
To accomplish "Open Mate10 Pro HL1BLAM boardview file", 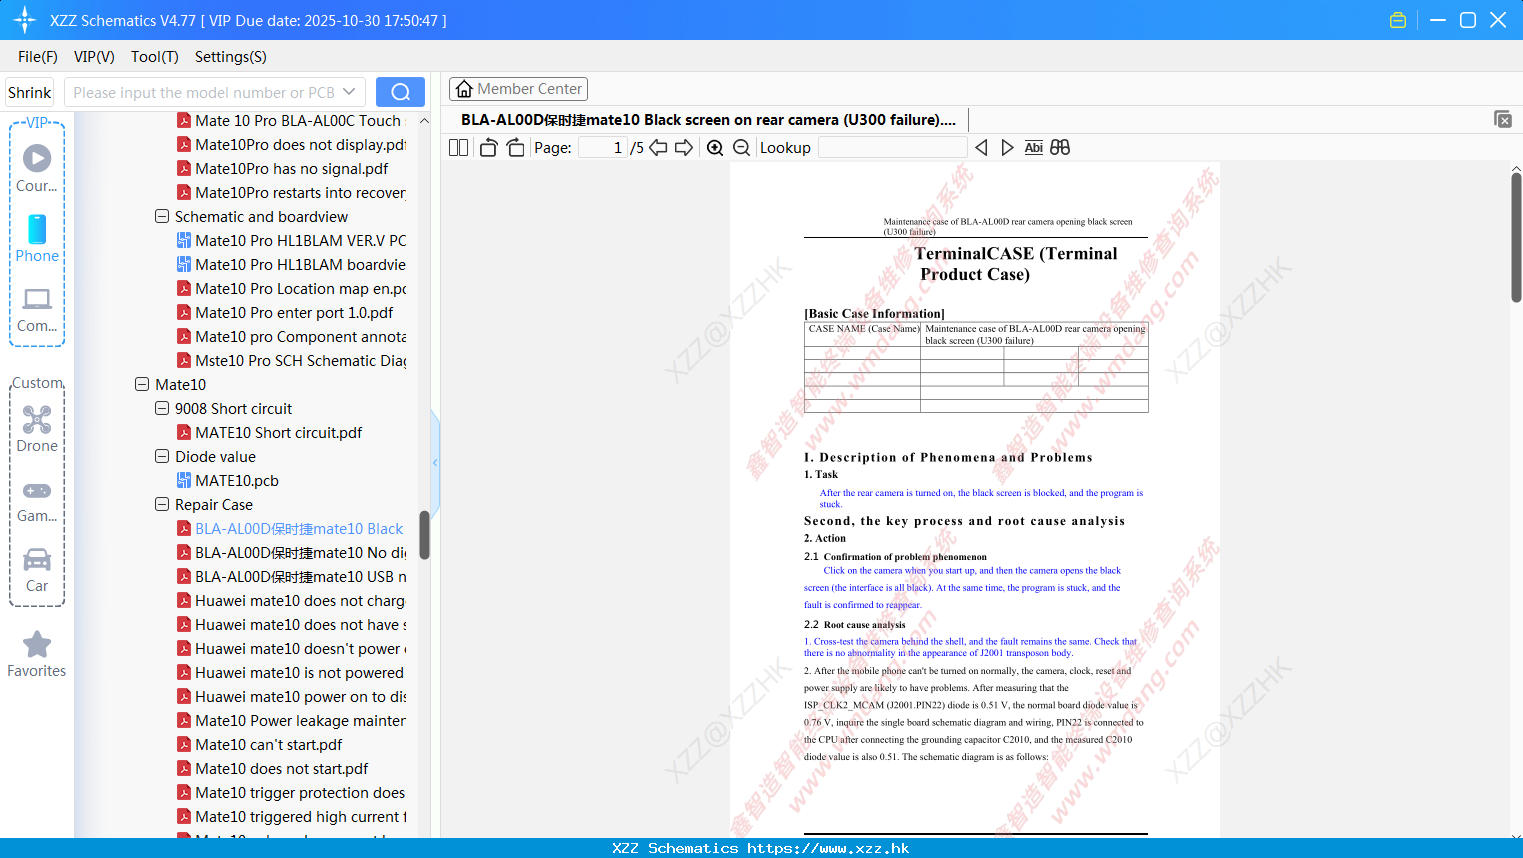I will (300, 264).
